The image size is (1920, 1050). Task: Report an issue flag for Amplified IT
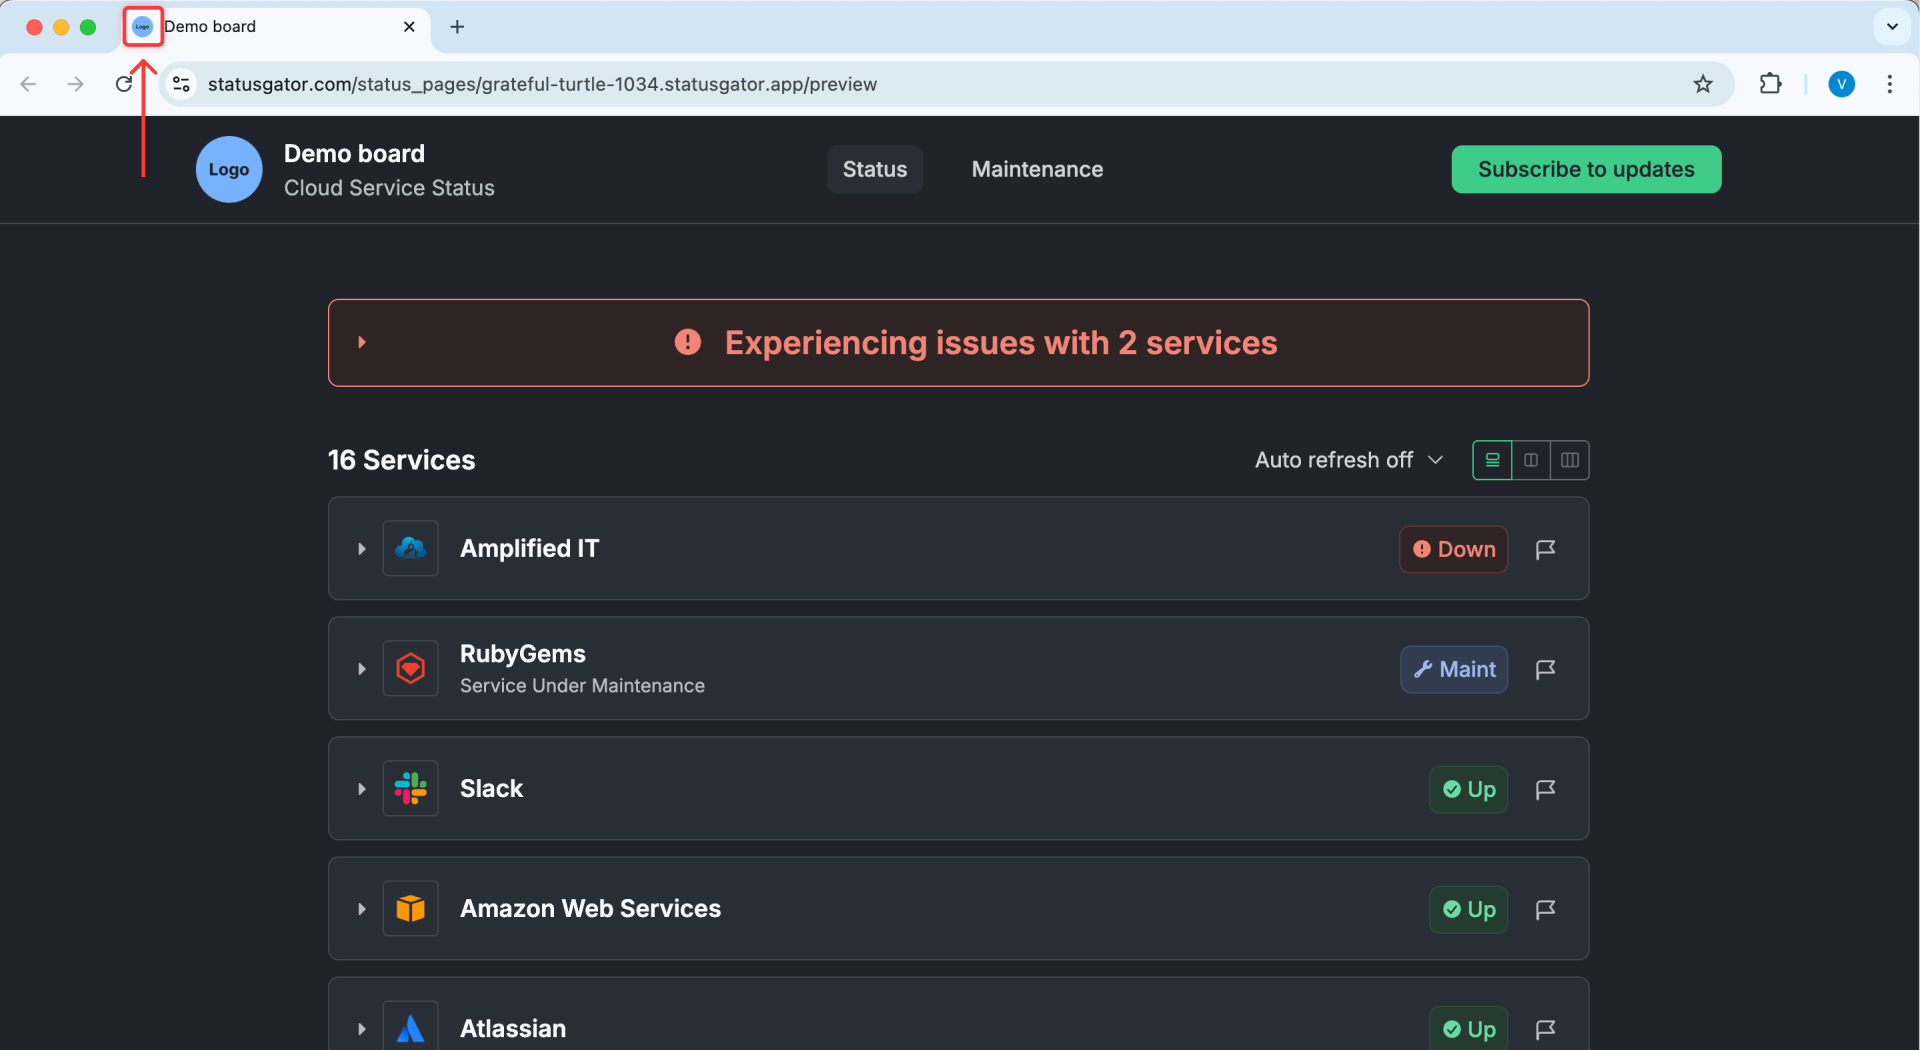click(x=1545, y=549)
